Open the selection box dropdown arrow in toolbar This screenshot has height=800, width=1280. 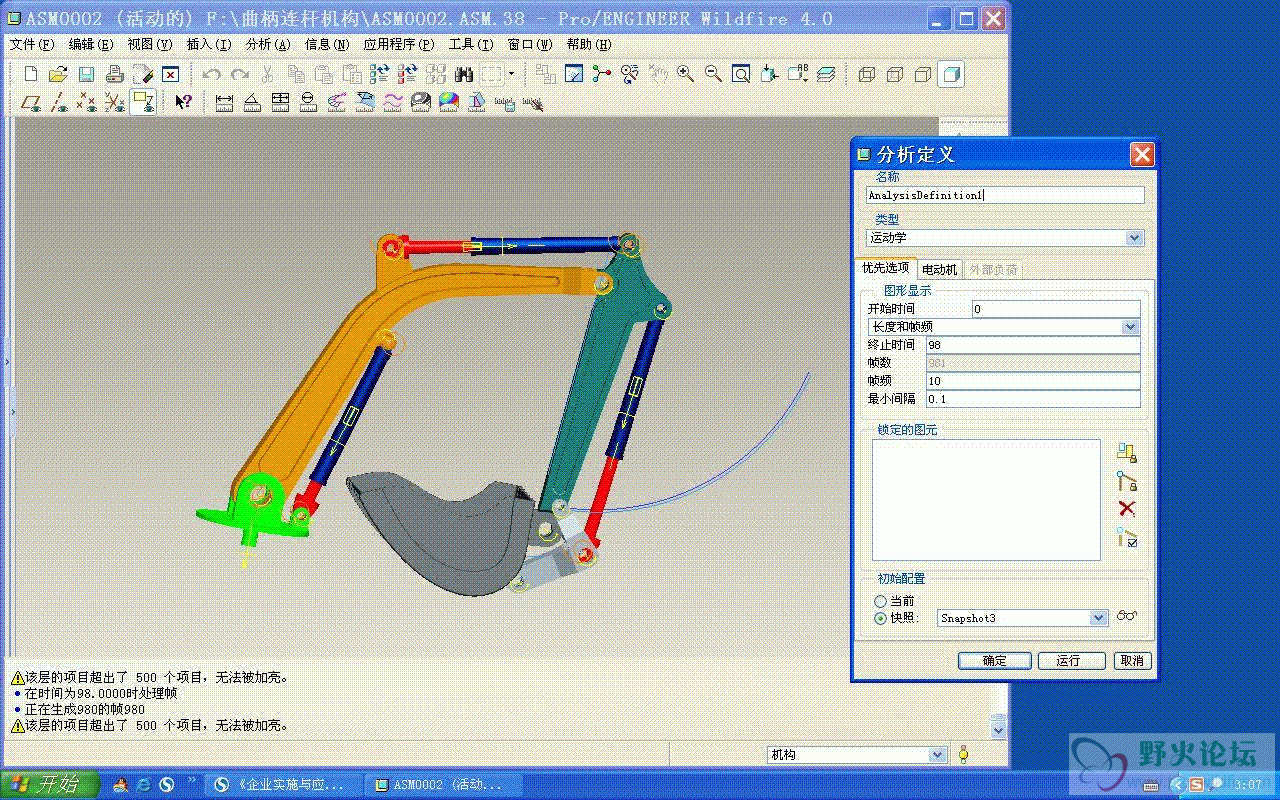coord(511,74)
